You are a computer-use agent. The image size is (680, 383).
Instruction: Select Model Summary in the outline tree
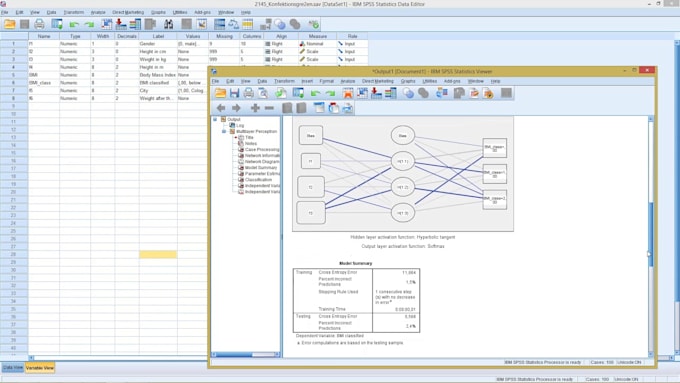pyautogui.click(x=261, y=167)
